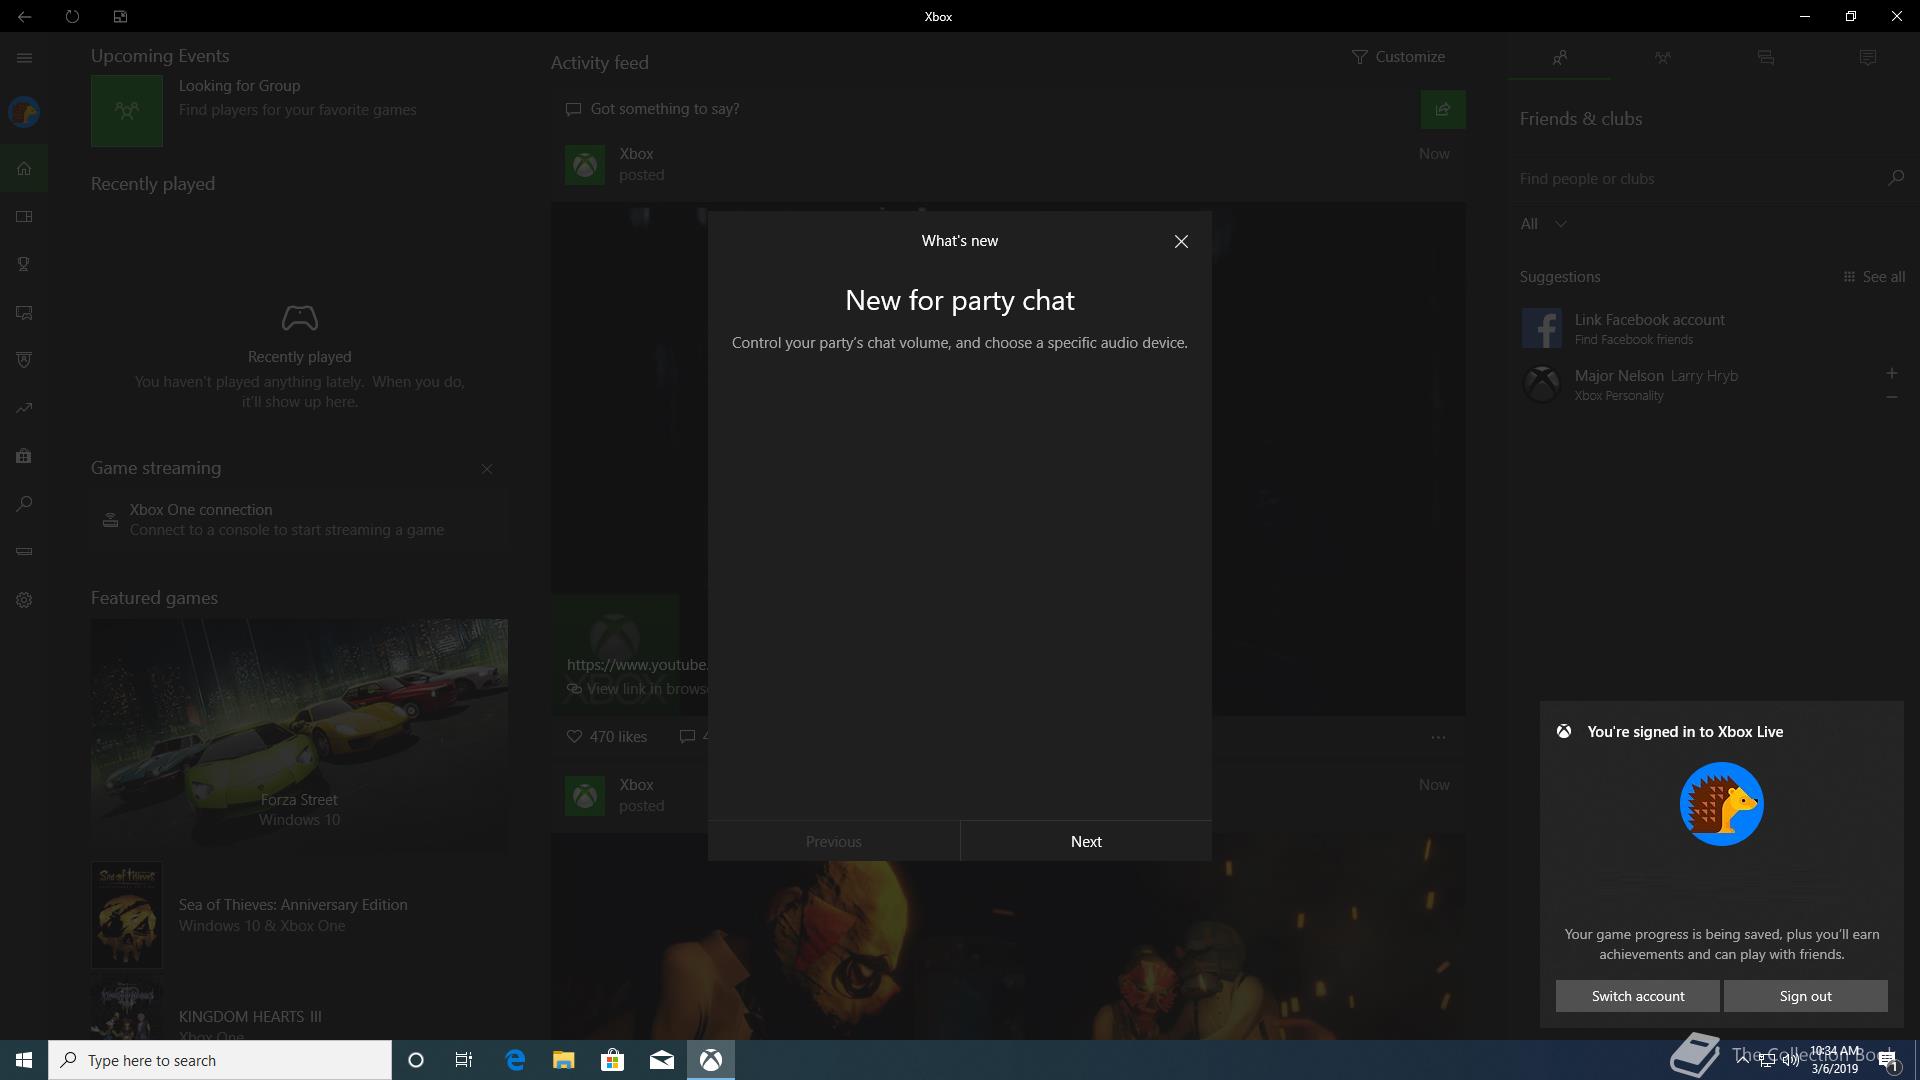
Task: Open Clubs shield icon in the sidebar
Action: pyautogui.click(x=24, y=360)
